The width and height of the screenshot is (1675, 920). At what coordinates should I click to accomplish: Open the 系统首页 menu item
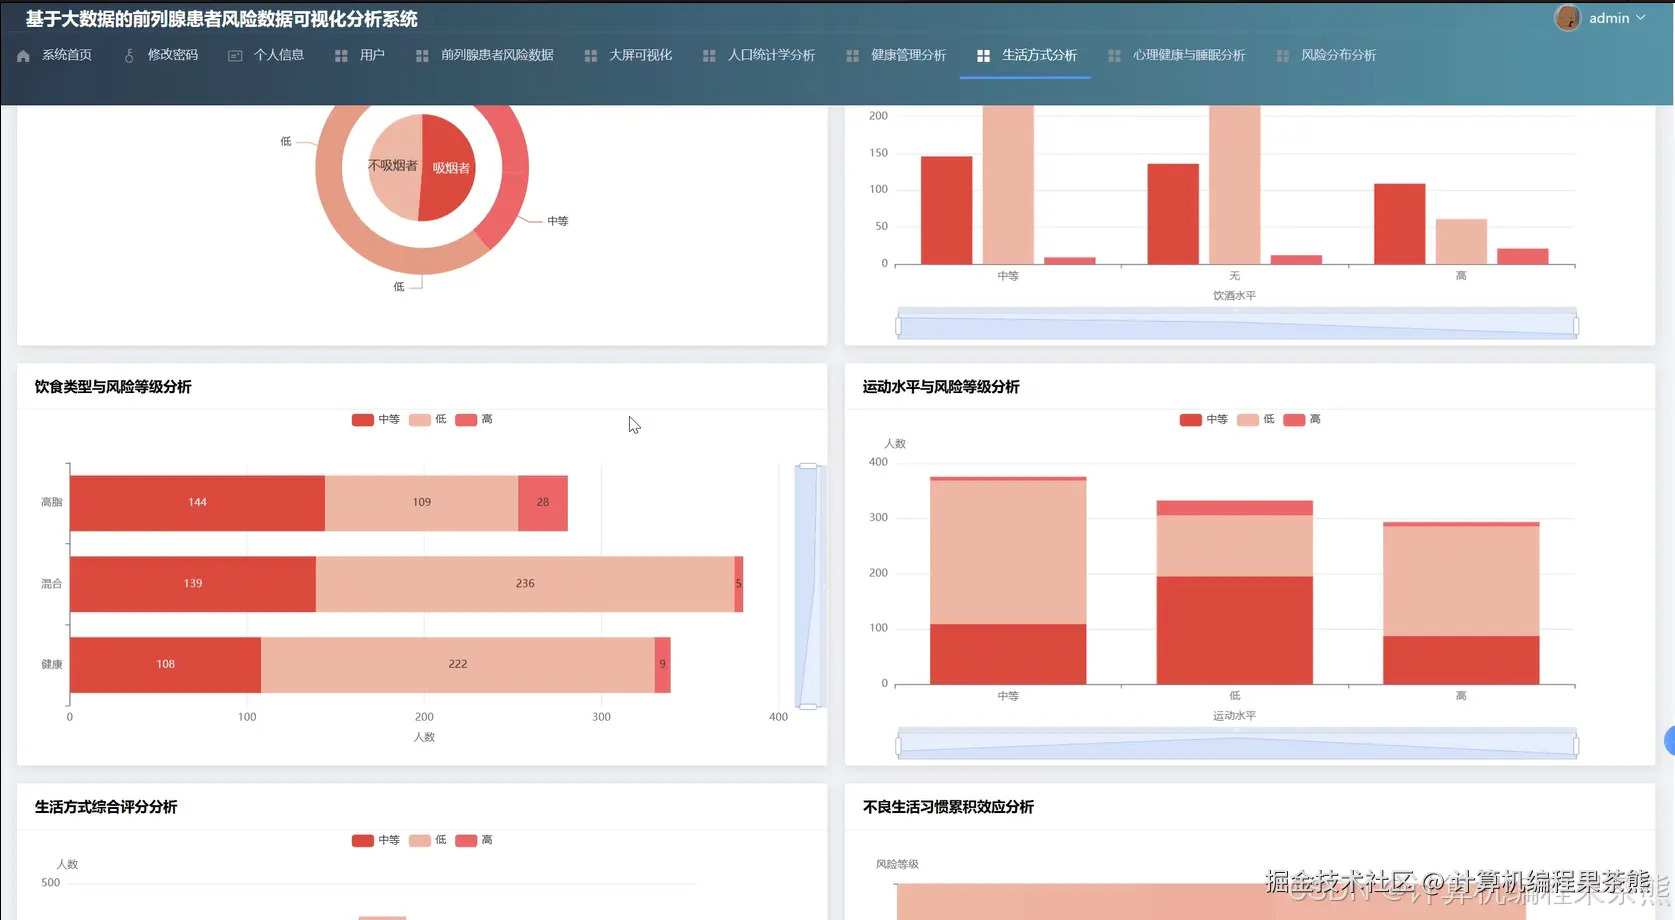click(x=67, y=55)
